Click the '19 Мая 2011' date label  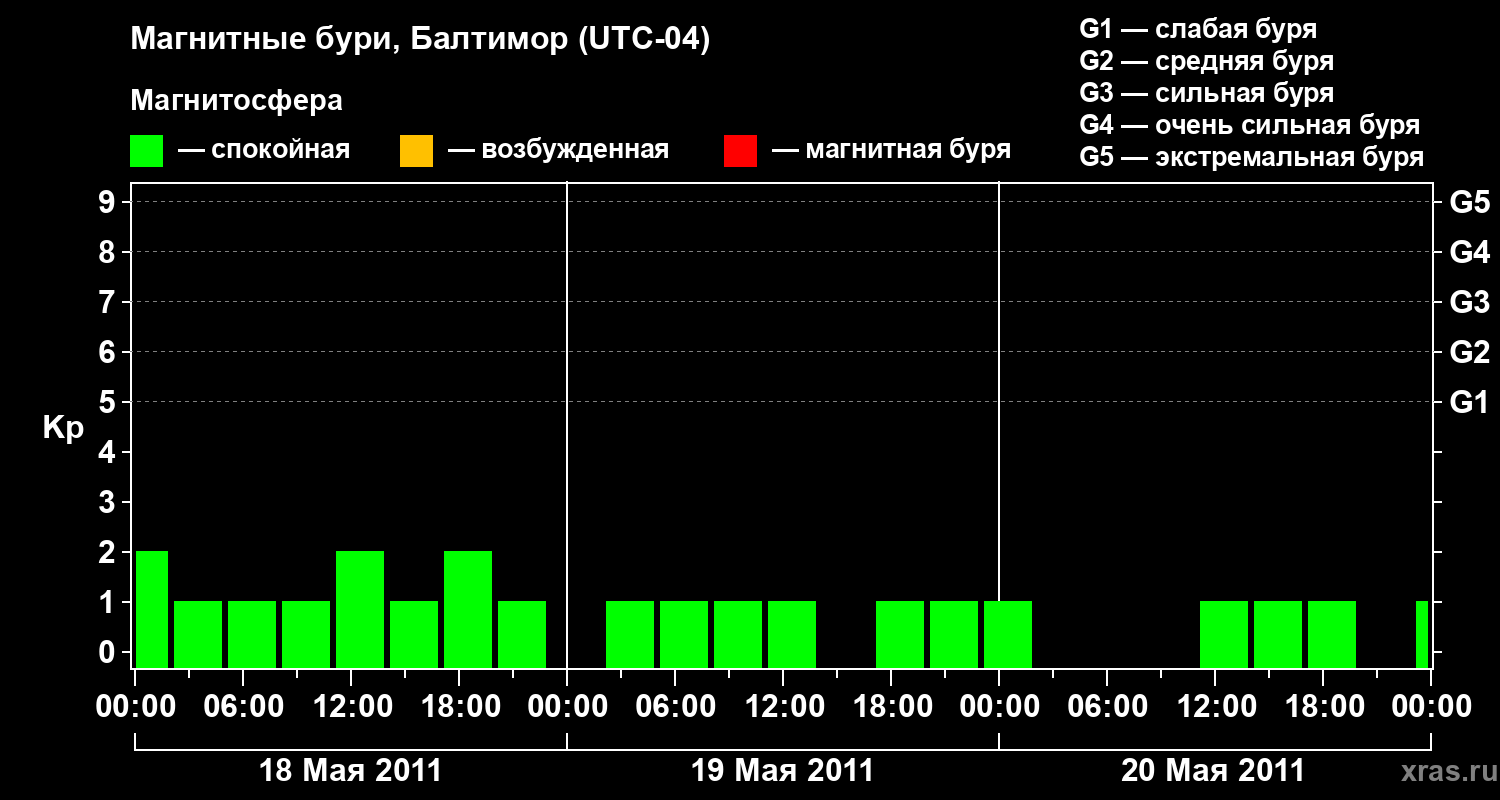pos(782,771)
